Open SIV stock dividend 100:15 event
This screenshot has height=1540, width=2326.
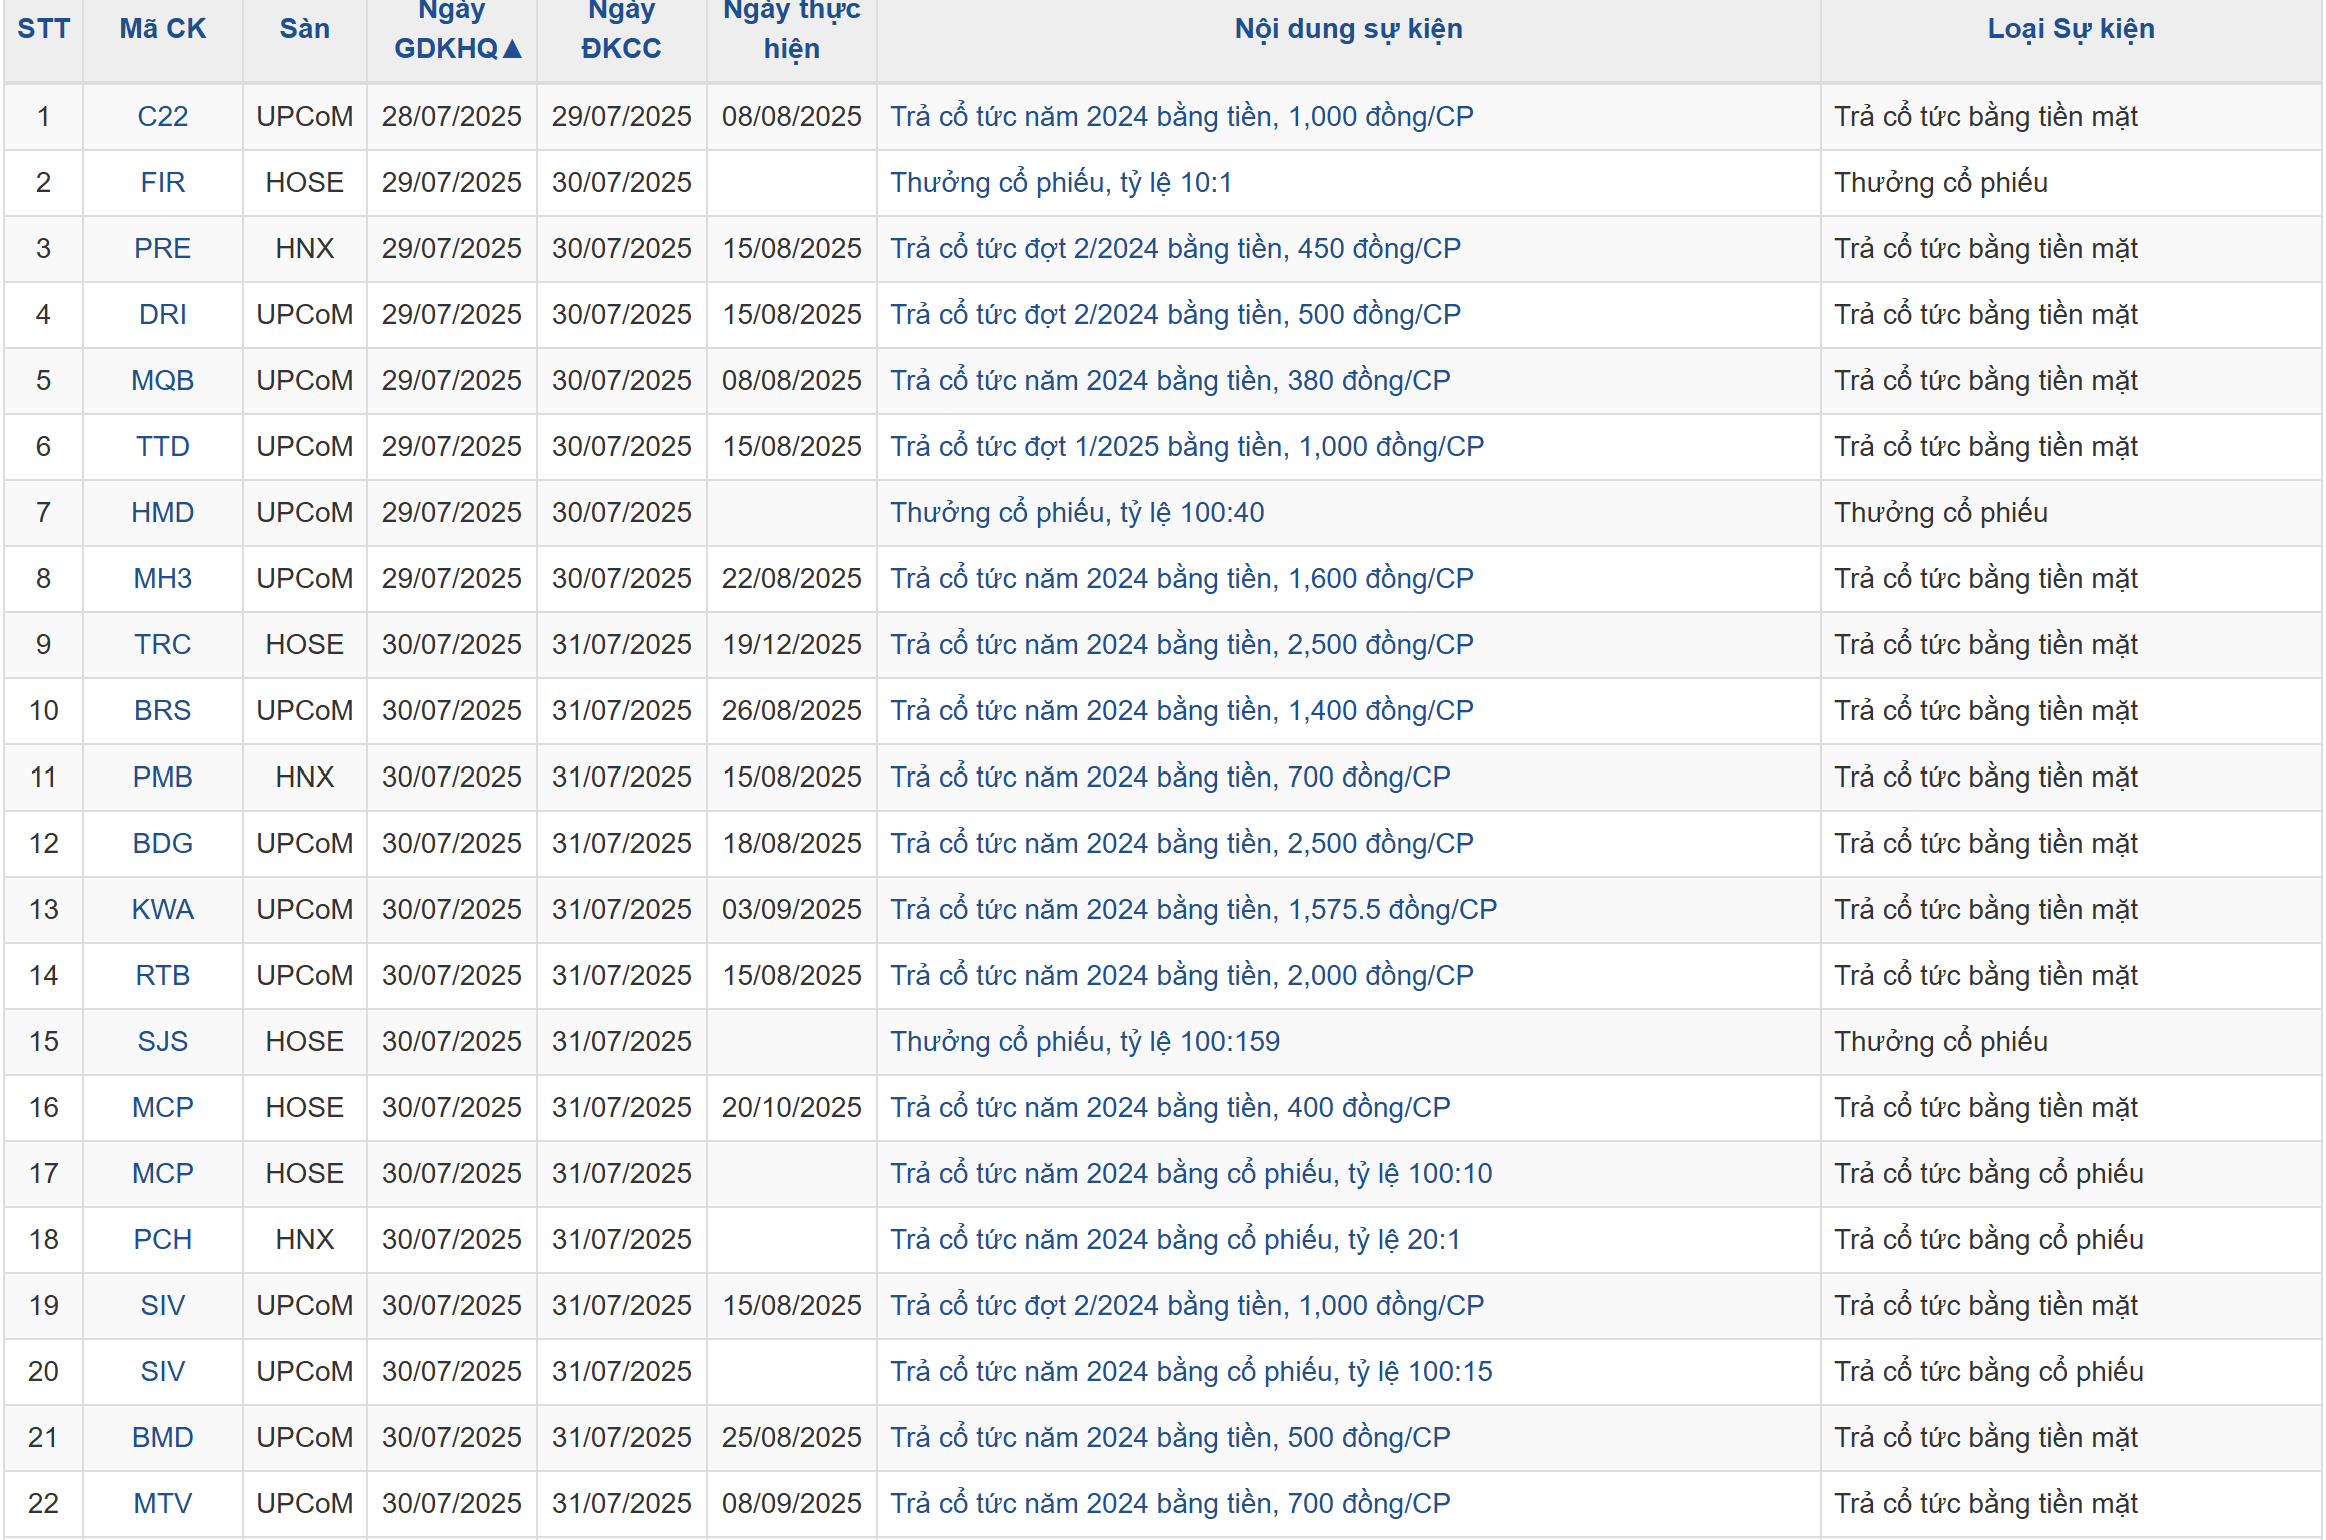point(1191,1372)
